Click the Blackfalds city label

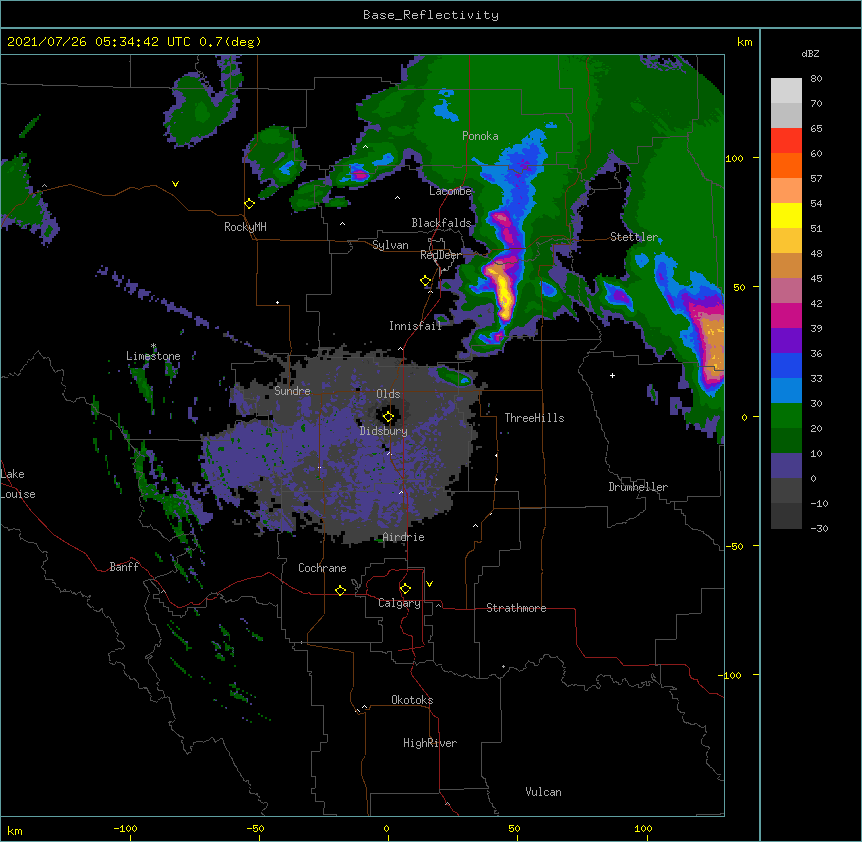pyautogui.click(x=441, y=223)
